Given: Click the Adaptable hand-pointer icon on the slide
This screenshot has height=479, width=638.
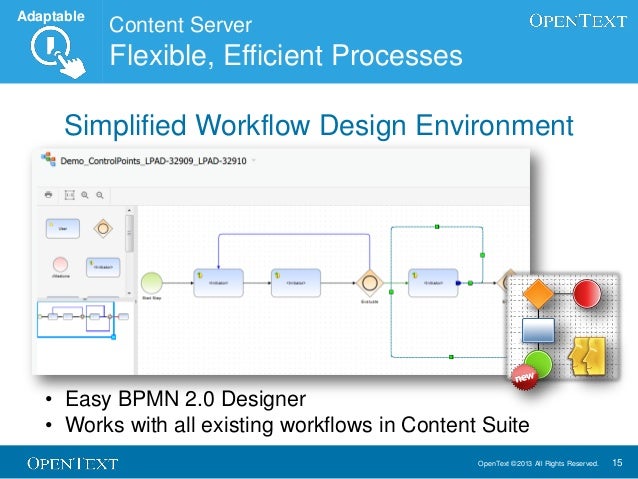Looking at the screenshot, I should (x=58, y=52).
